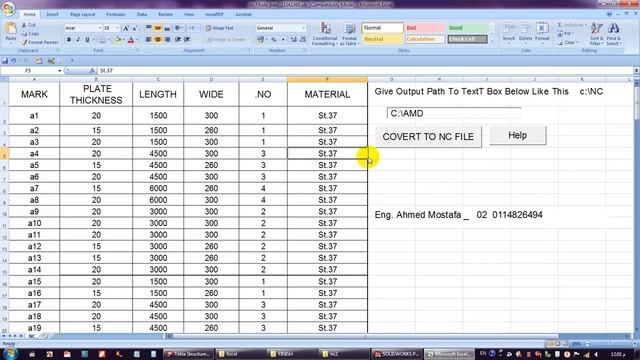This screenshot has width=640, height=360.
Task: Decrease the cell indent
Action: pyautogui.click(x=178, y=40)
